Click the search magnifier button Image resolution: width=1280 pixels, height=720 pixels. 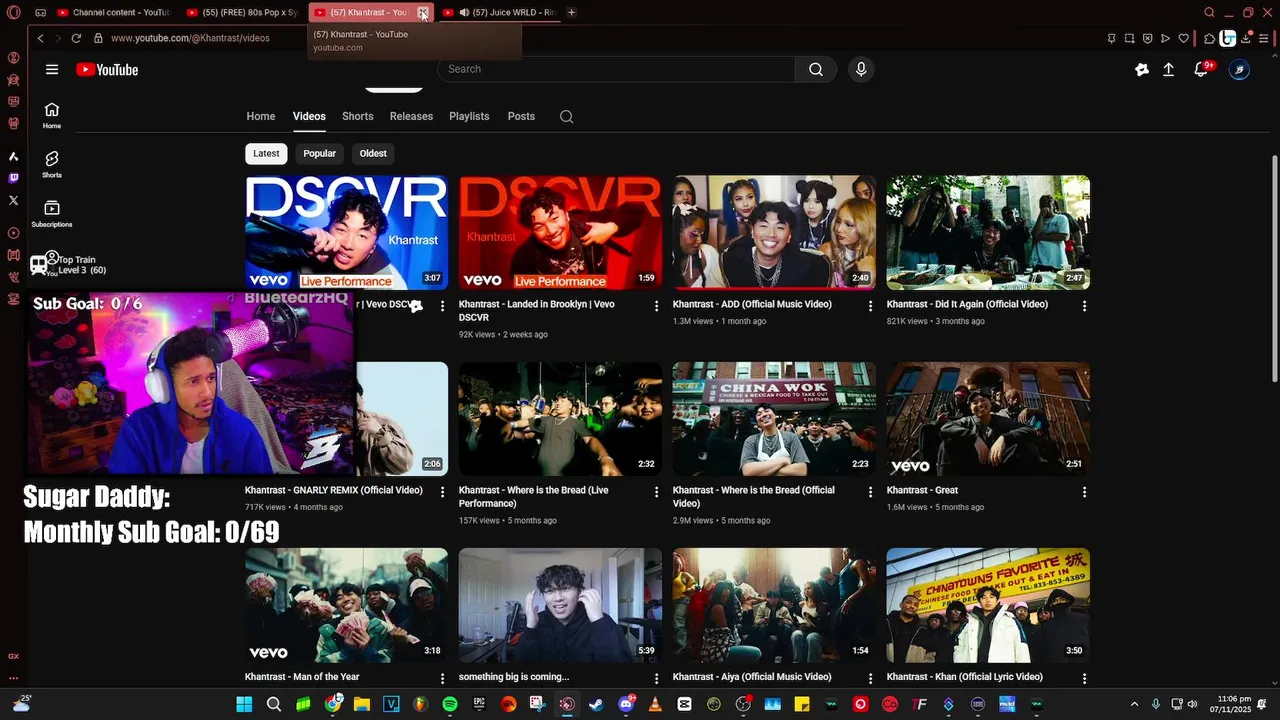(x=816, y=69)
